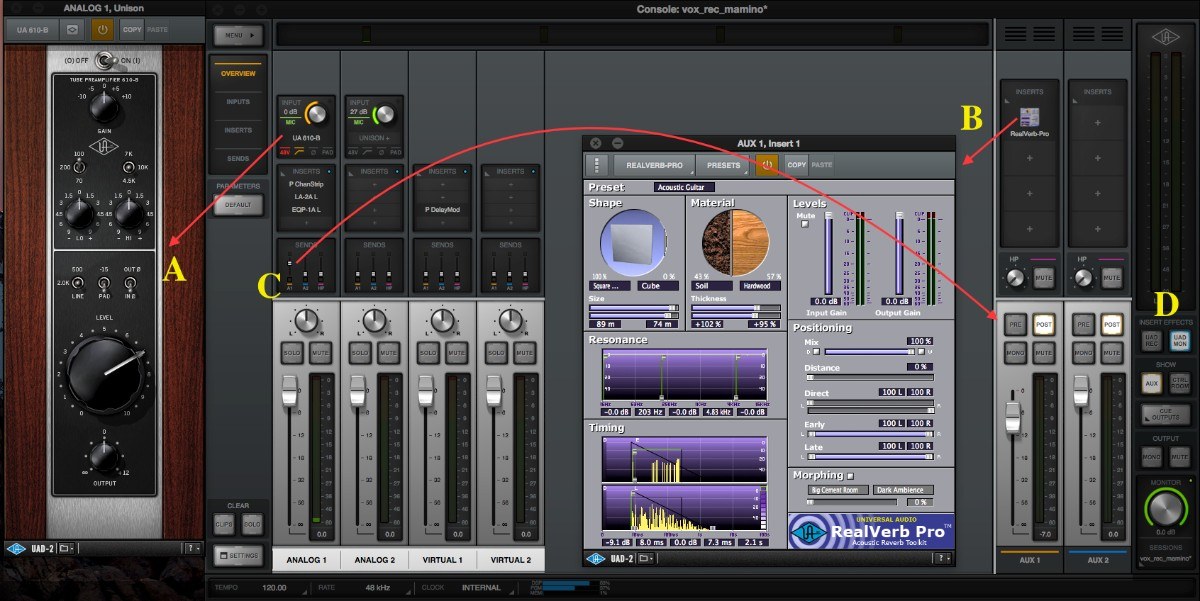1200x601 pixels.
Task: Click the Shape room preview in RealVerb
Action: [x=635, y=245]
